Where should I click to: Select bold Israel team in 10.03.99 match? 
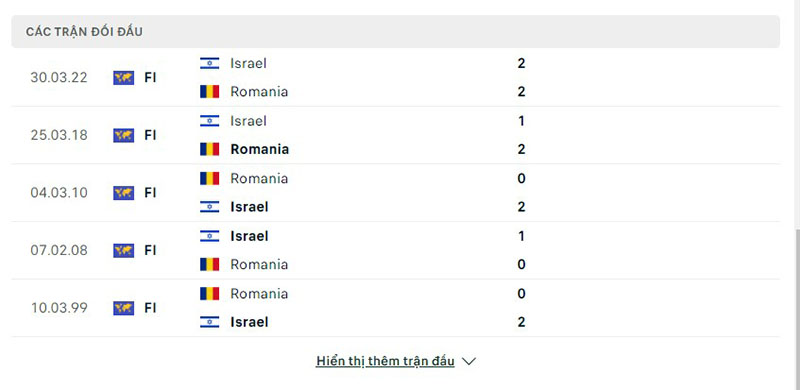click(249, 322)
